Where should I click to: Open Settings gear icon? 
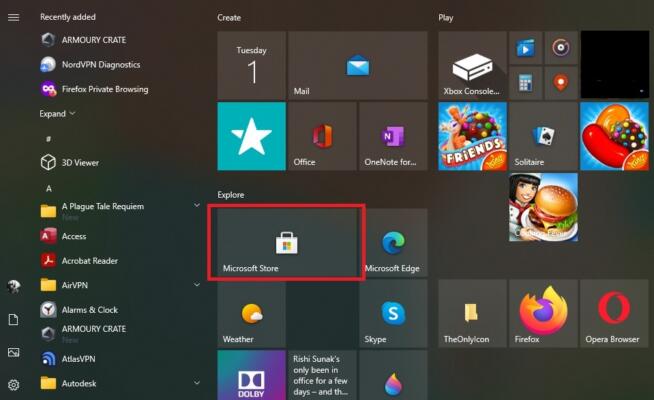point(13,385)
